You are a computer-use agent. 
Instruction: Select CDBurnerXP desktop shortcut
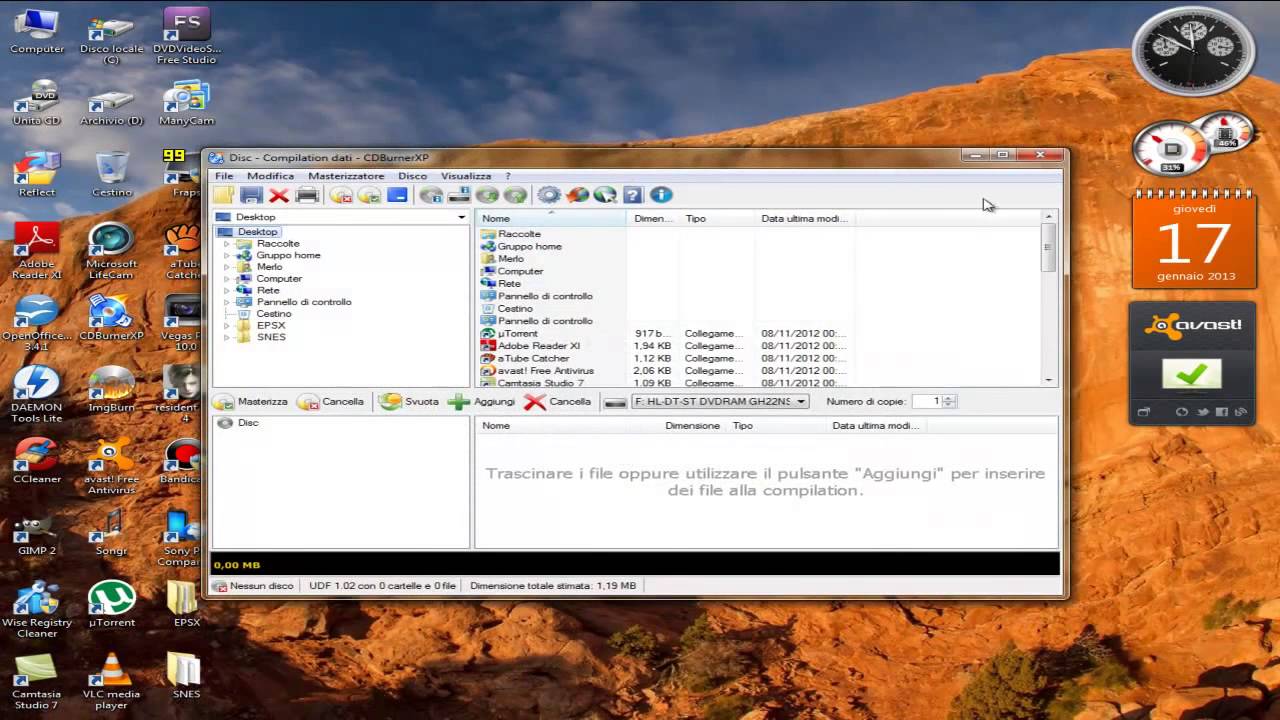pos(111,318)
